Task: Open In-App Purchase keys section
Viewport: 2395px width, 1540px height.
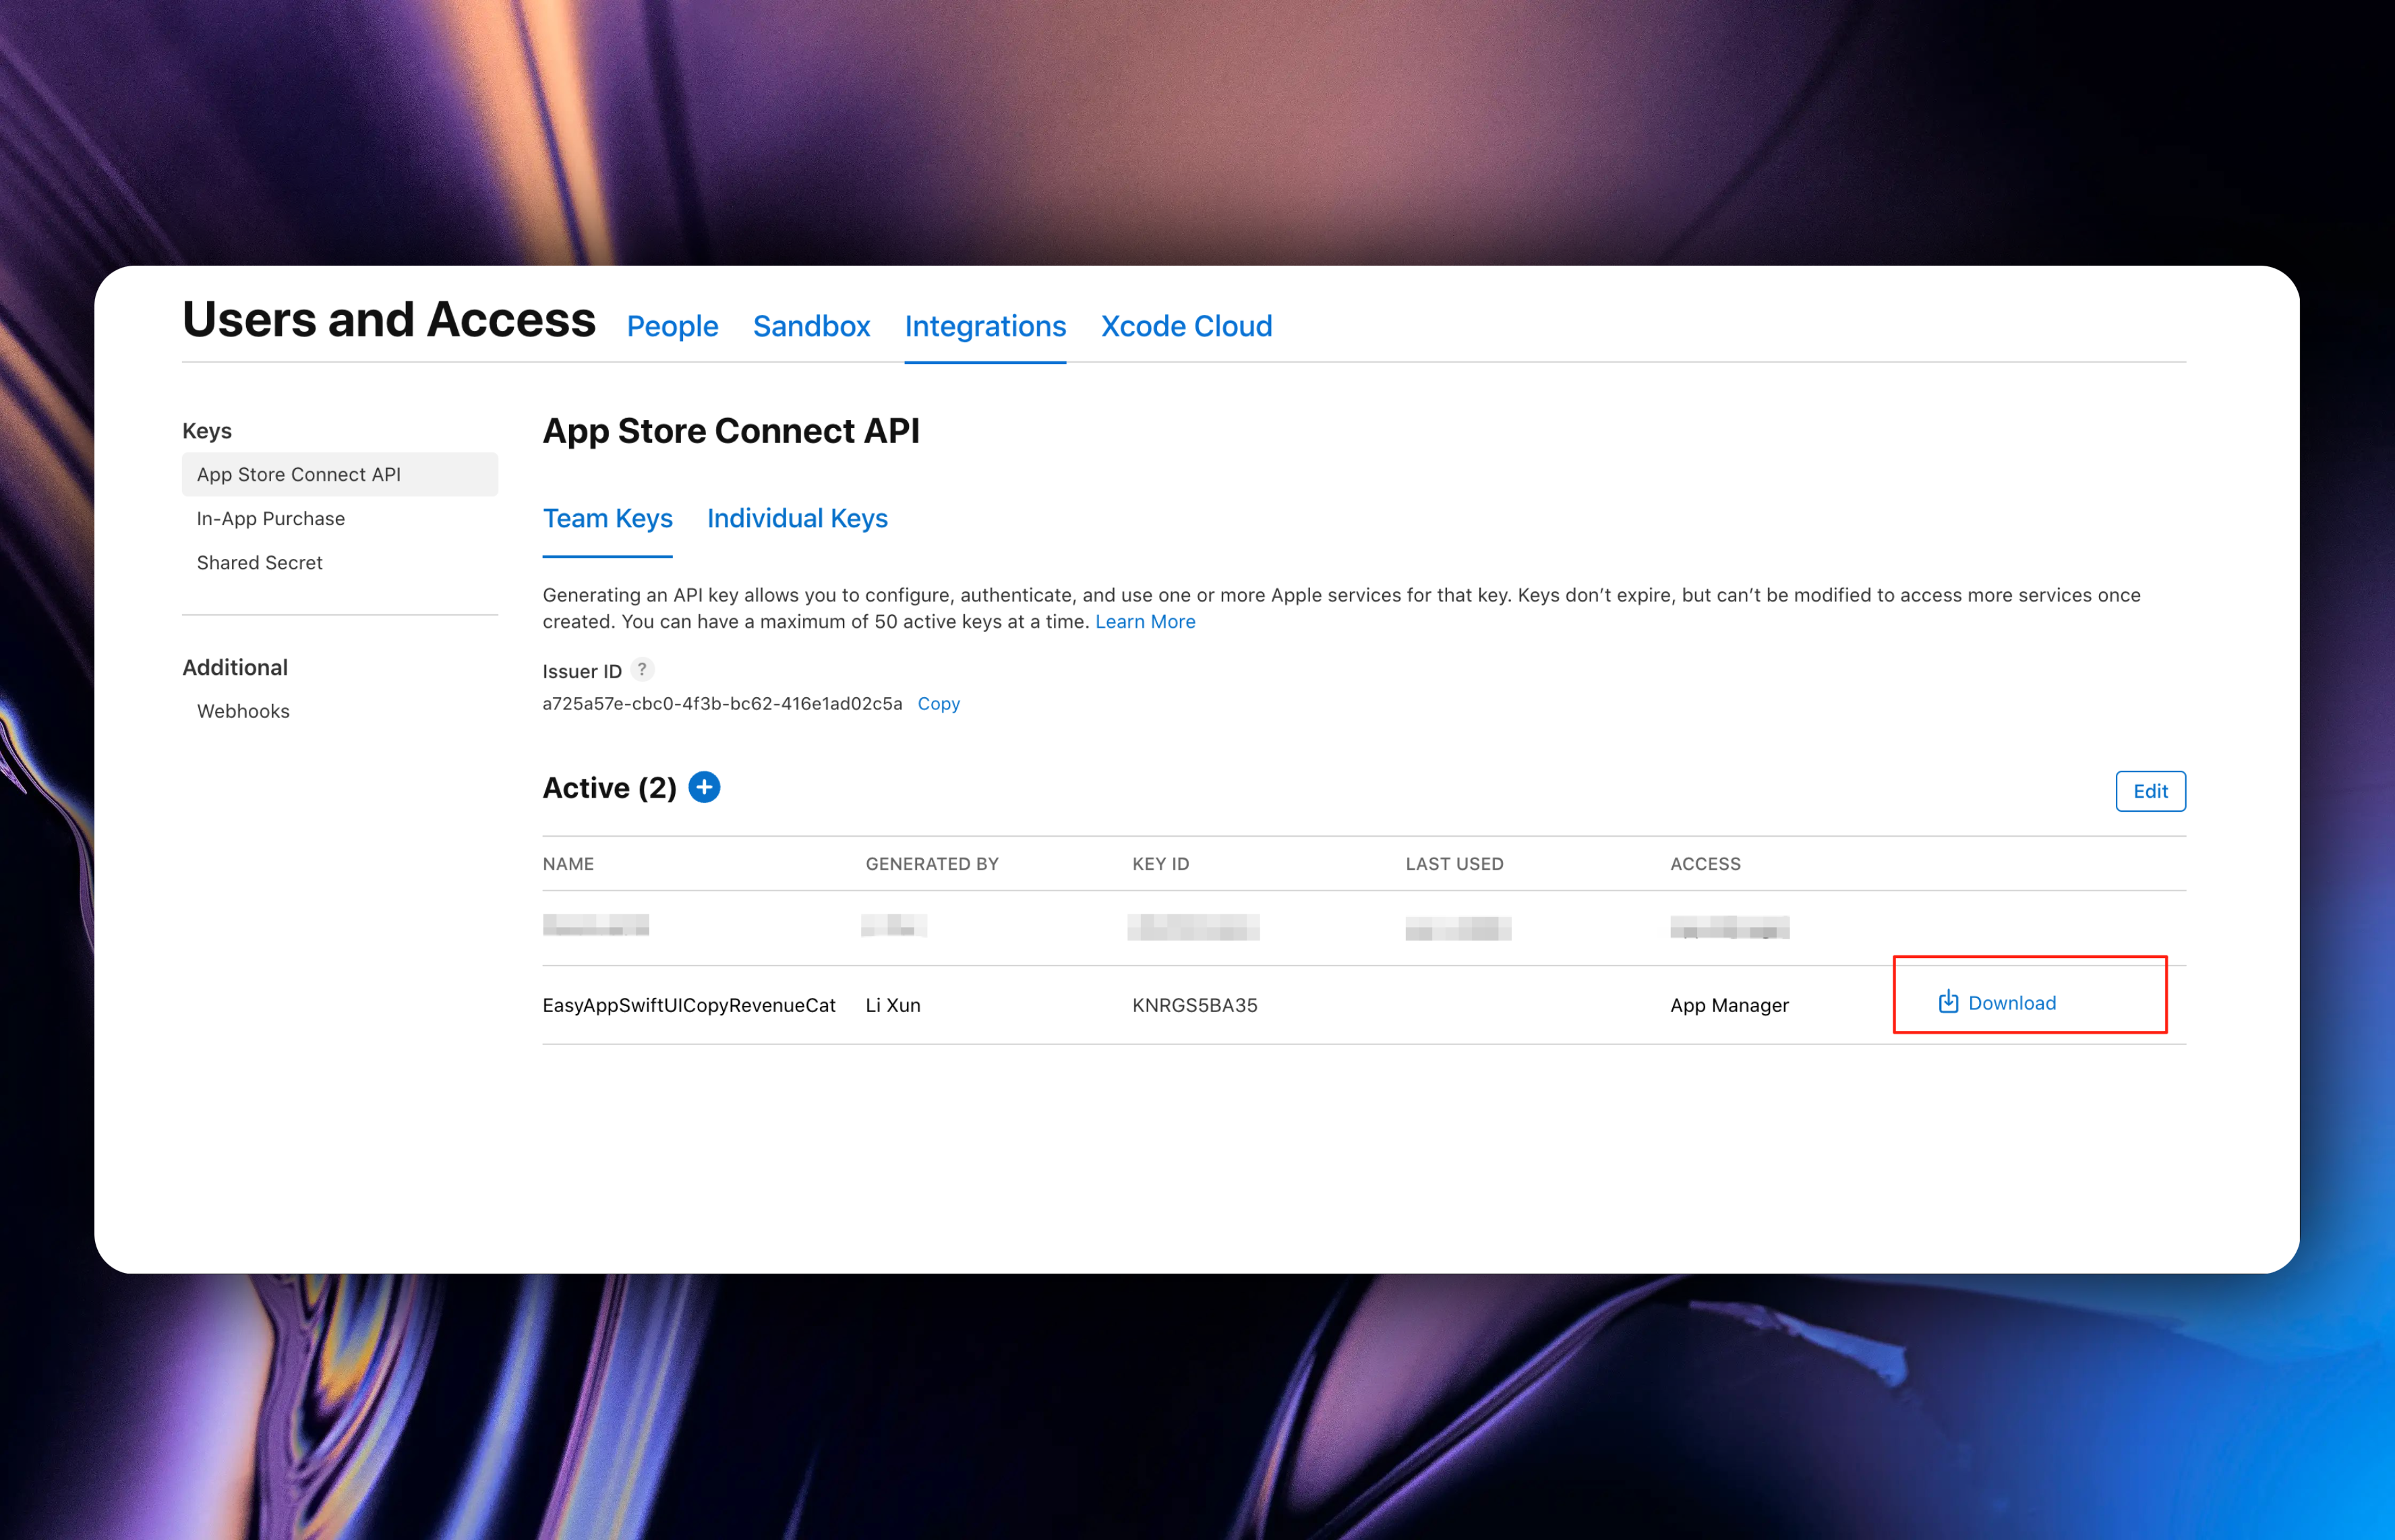Action: [270, 519]
